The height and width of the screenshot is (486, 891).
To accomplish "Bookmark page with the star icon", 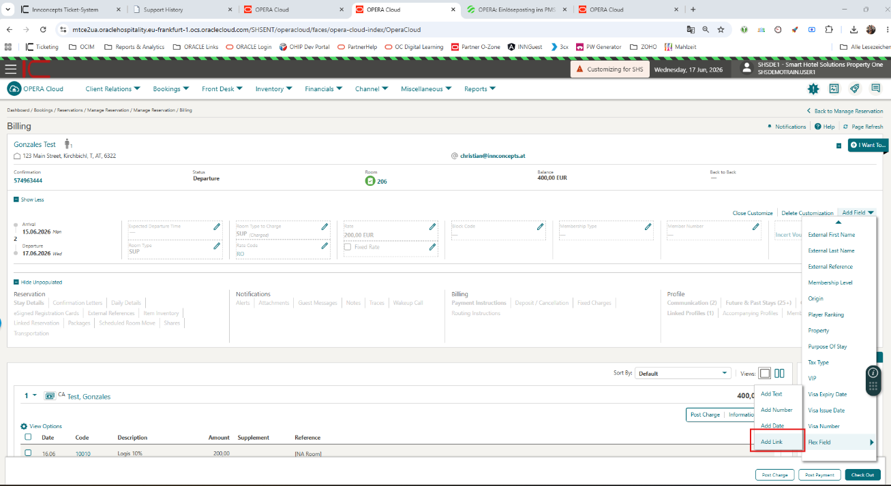I will click(721, 30).
